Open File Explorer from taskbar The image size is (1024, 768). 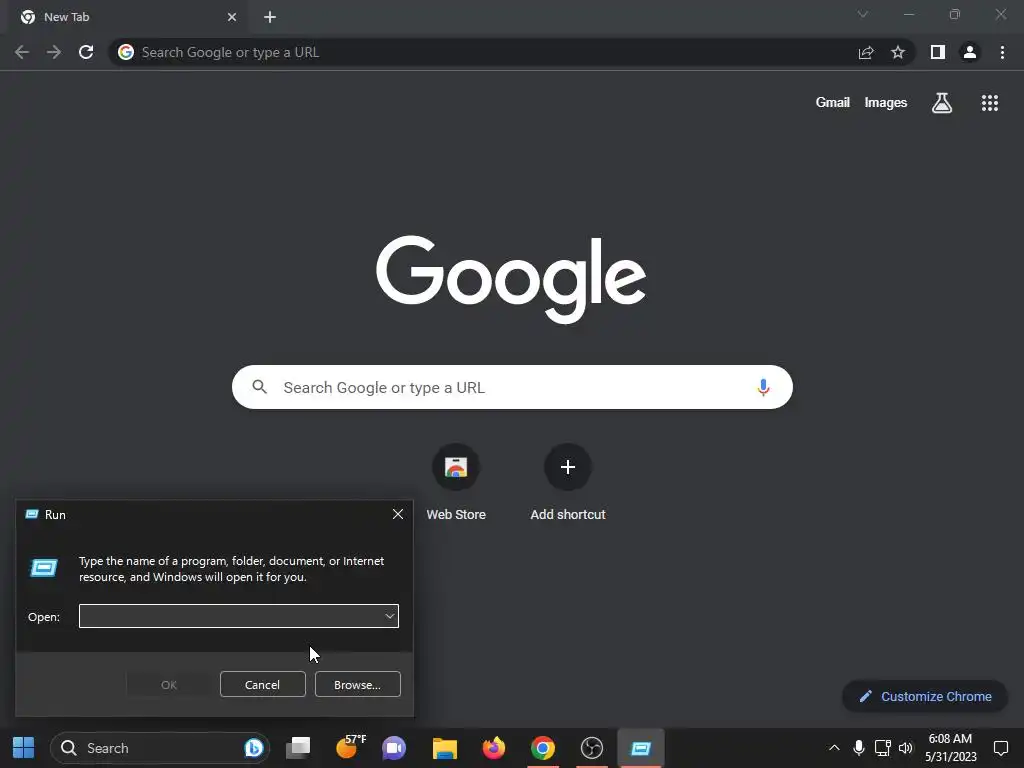445,748
